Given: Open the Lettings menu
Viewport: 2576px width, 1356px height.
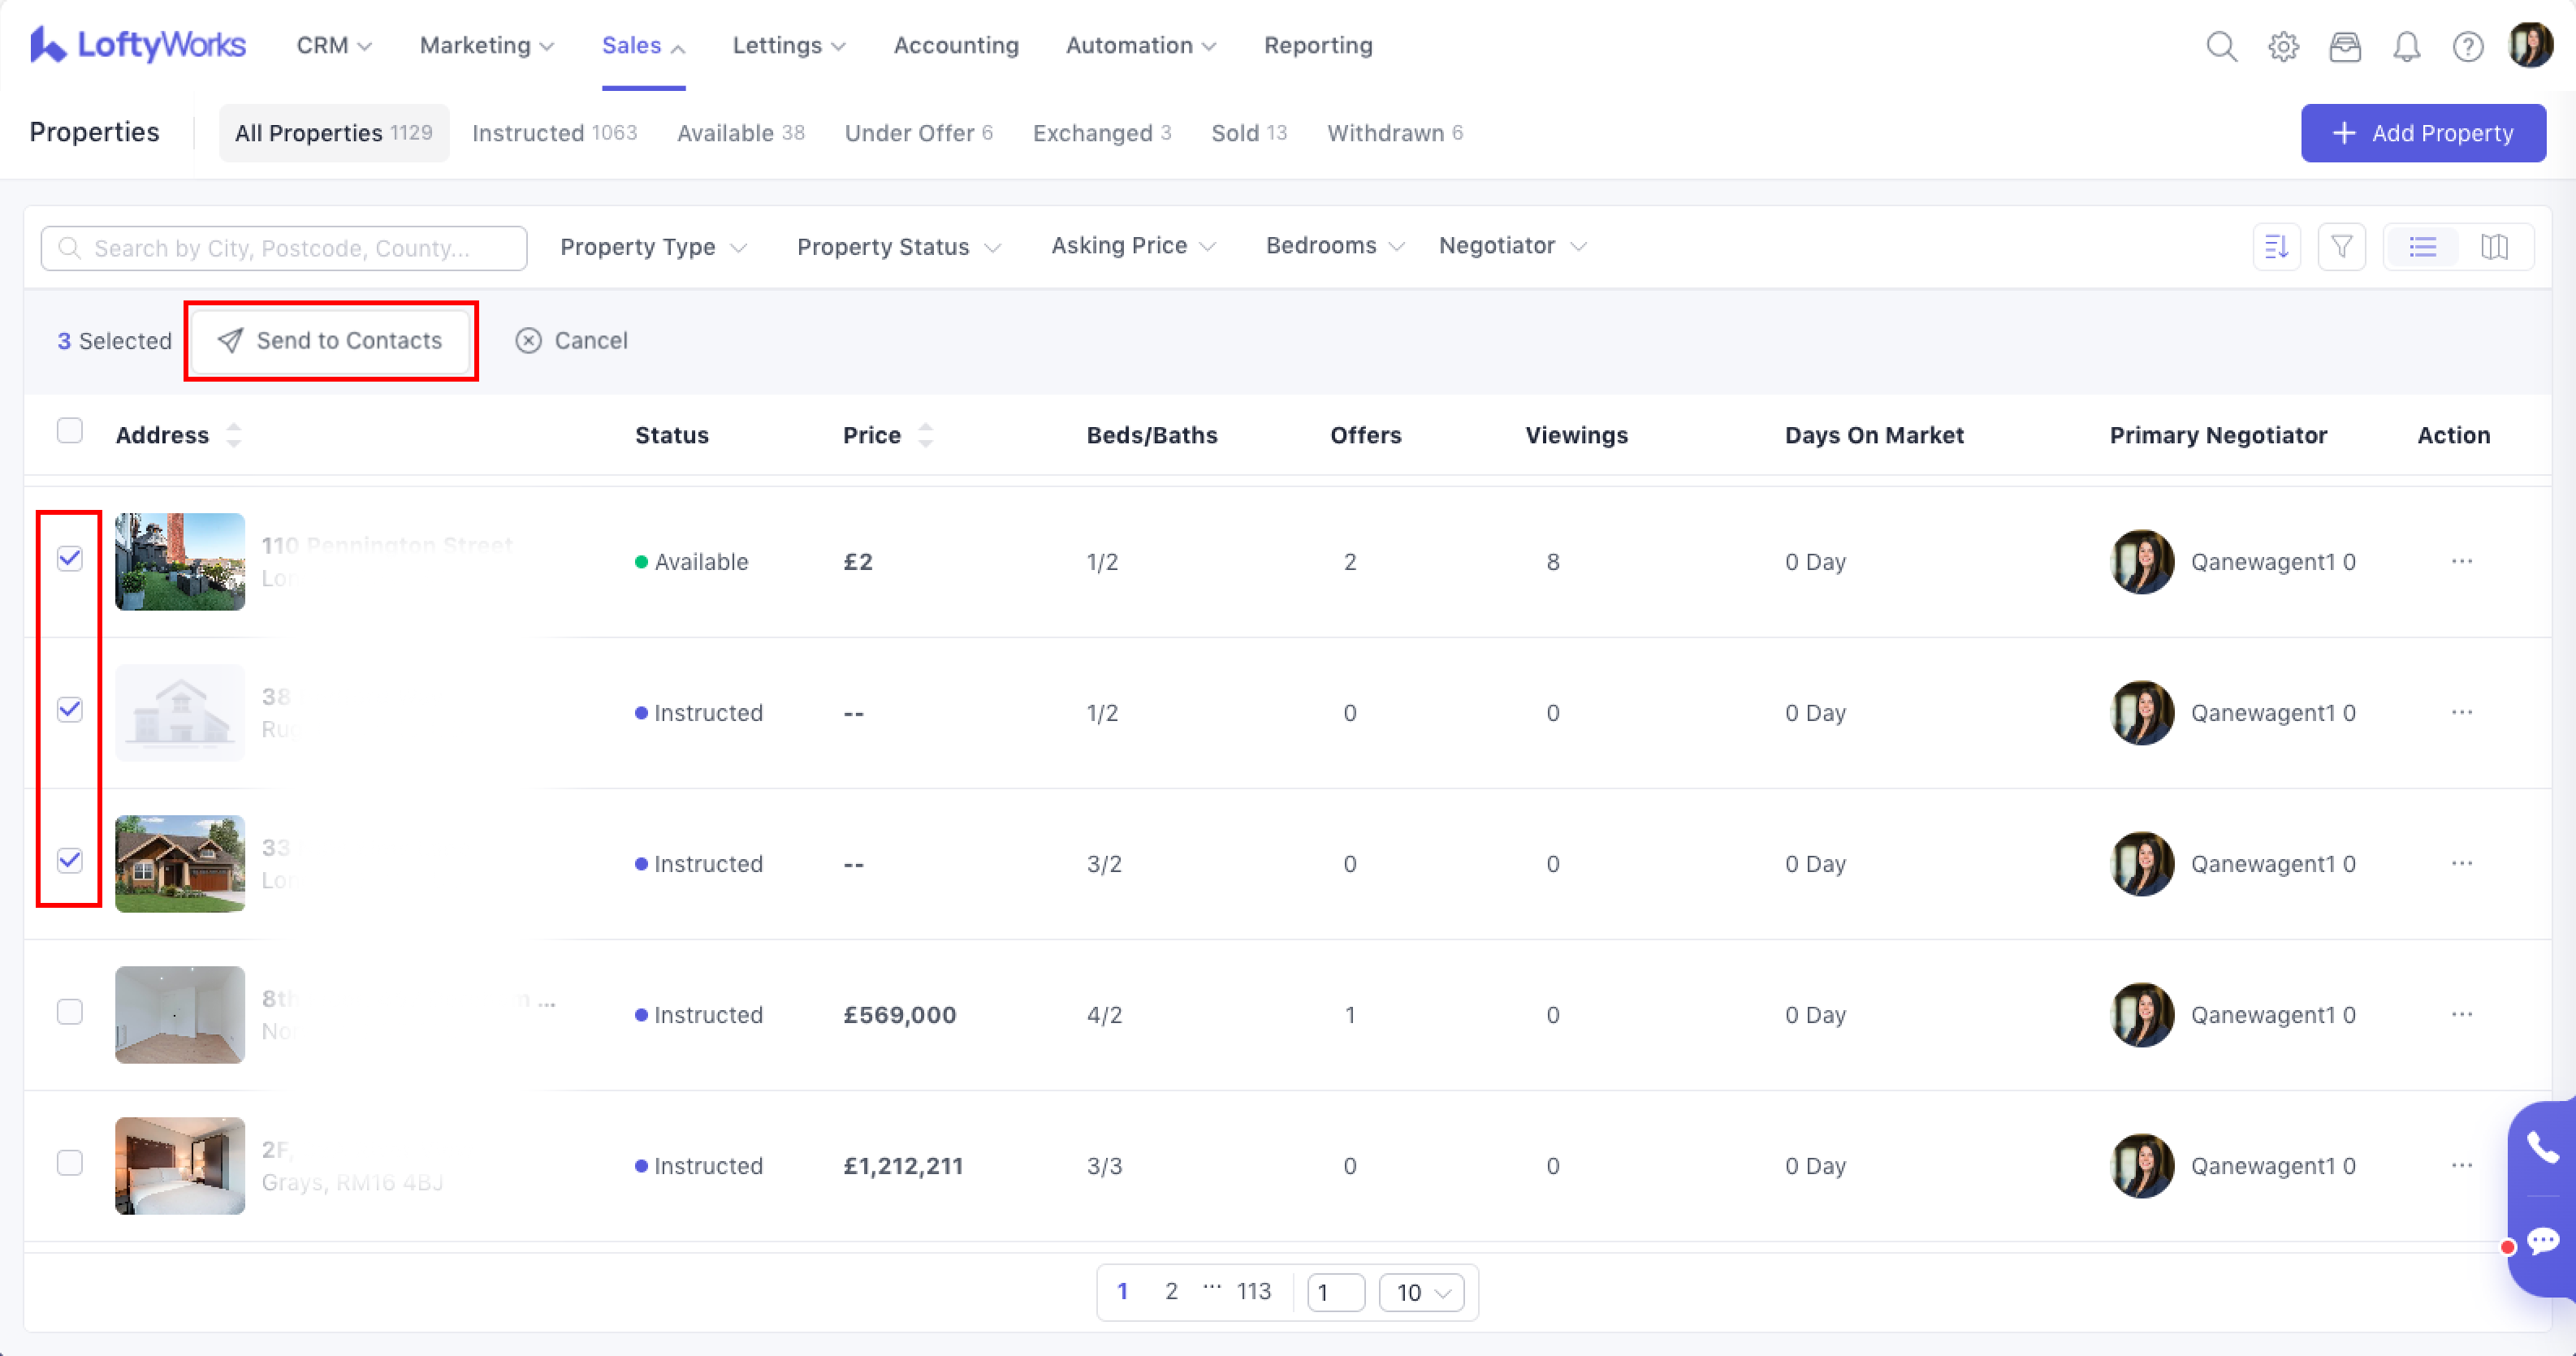Looking at the screenshot, I should coord(788,46).
